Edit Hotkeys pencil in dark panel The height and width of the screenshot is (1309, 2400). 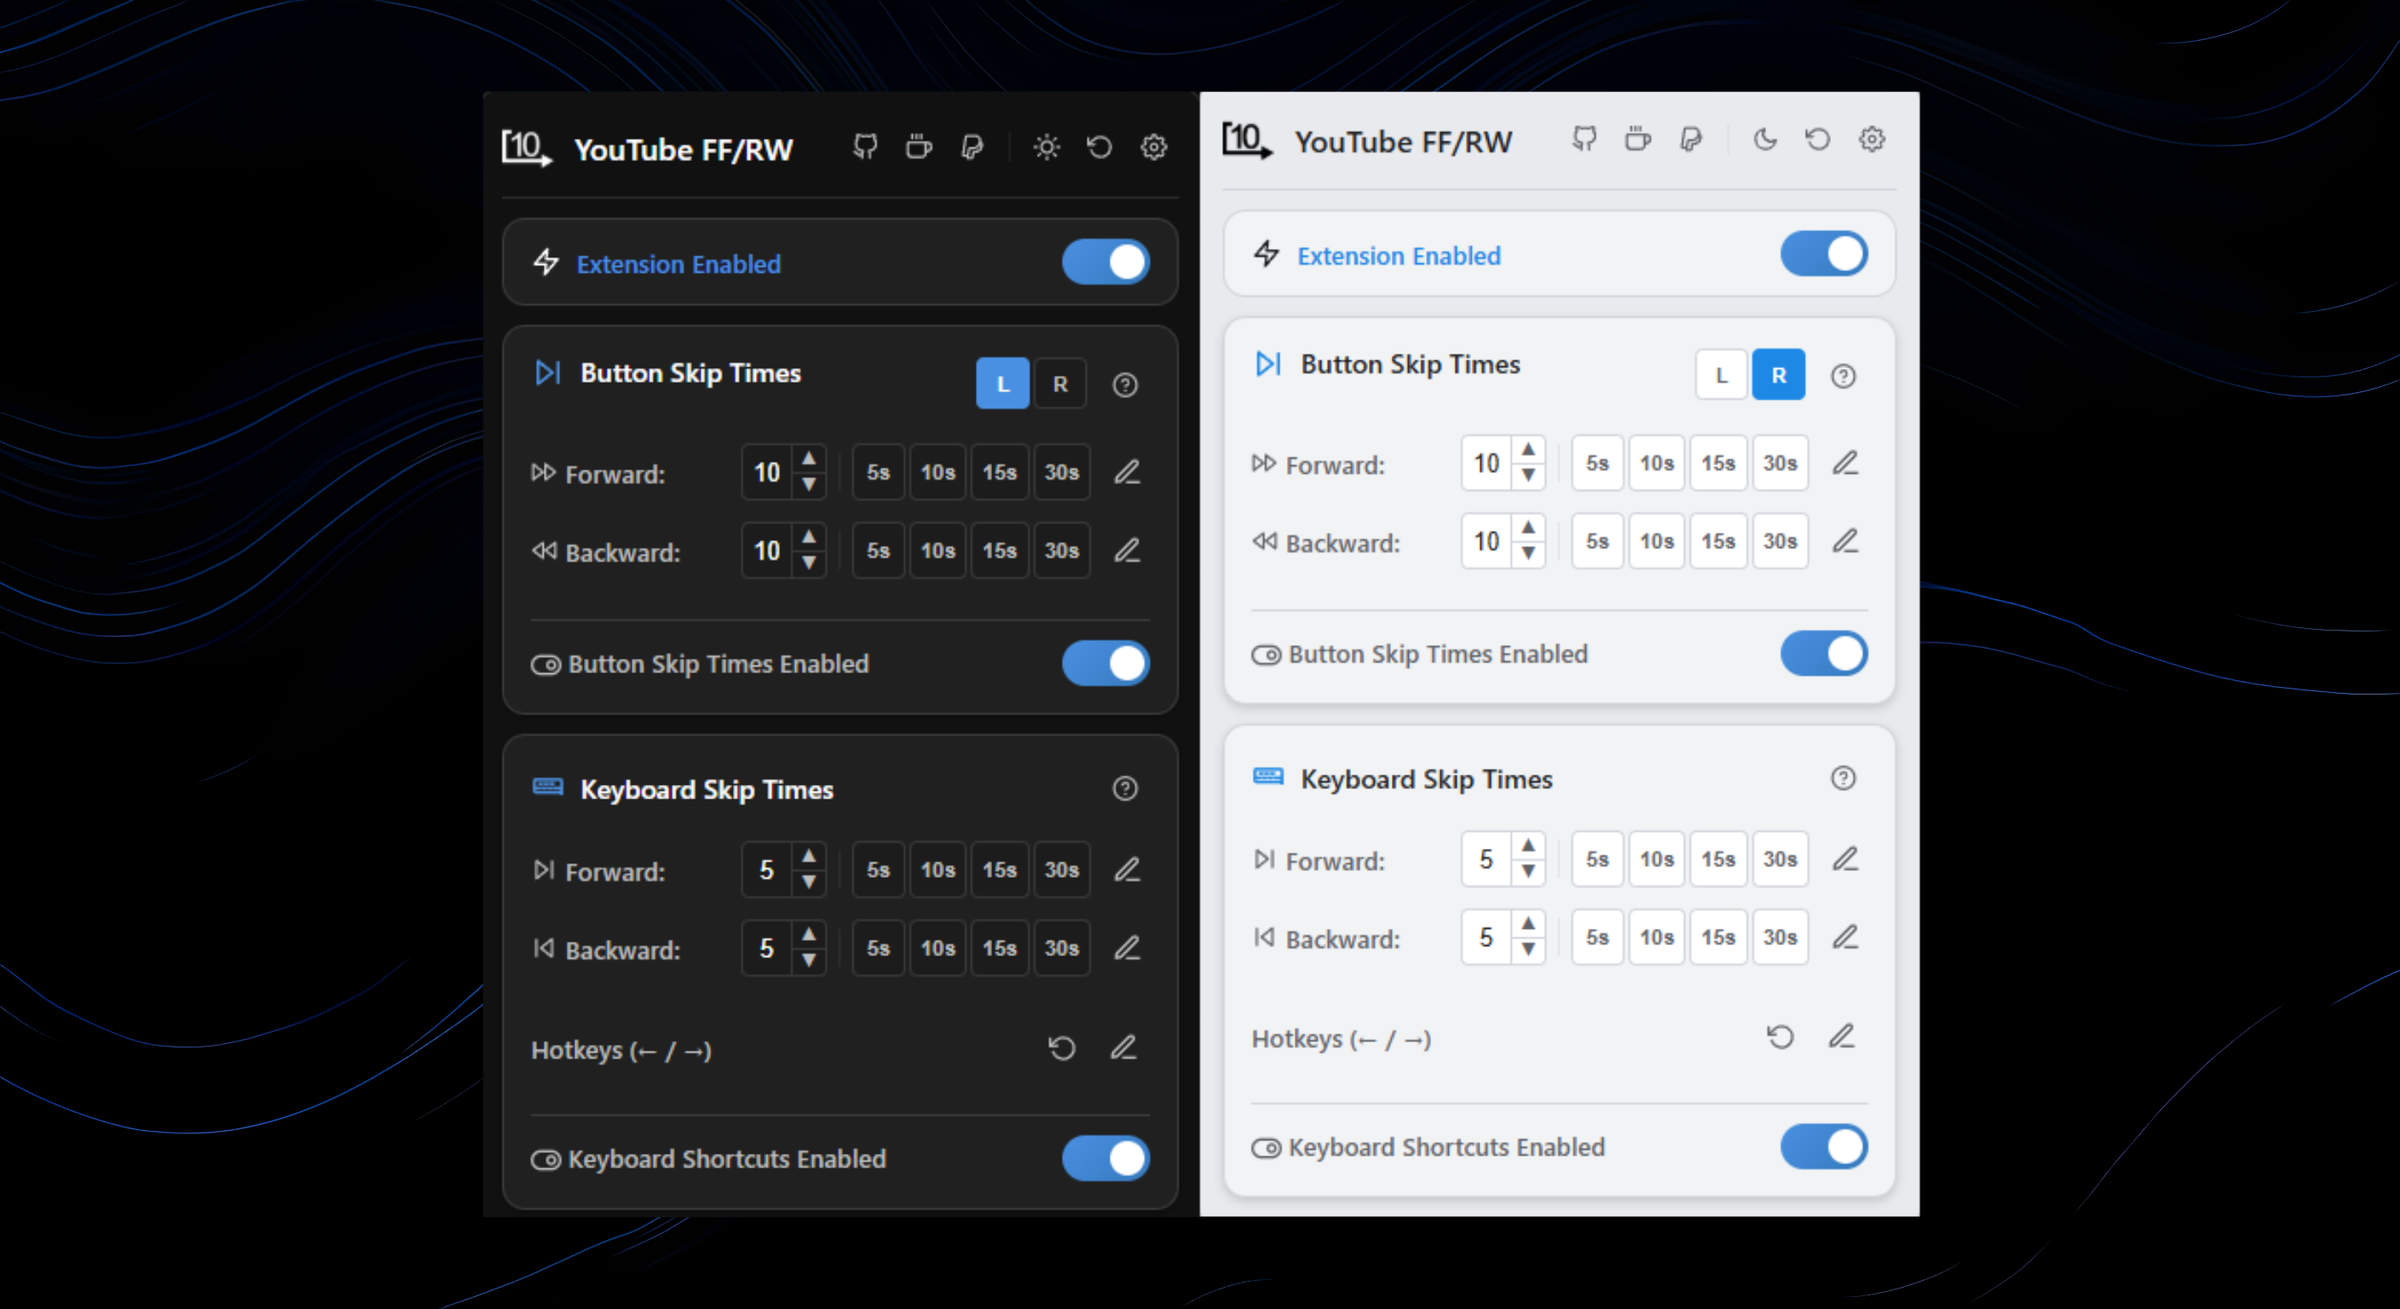pos(1124,1048)
